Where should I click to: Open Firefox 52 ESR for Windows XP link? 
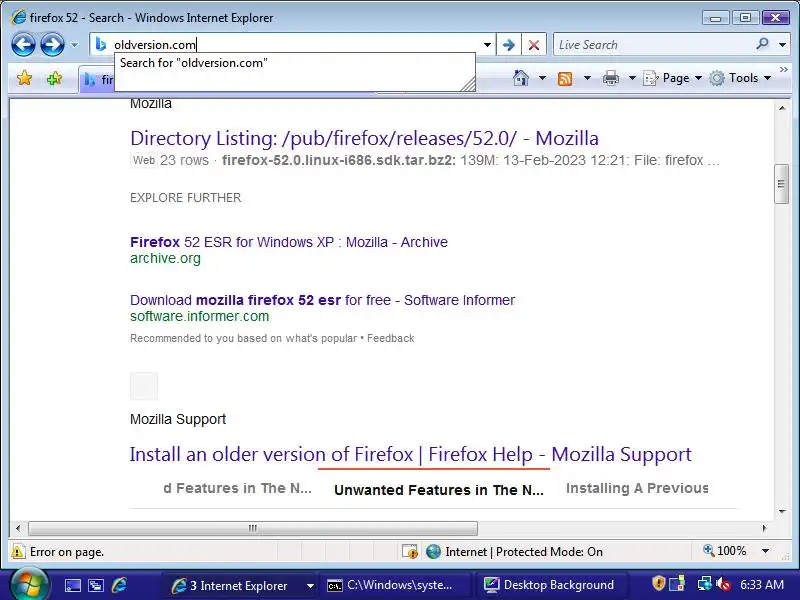[x=289, y=242]
